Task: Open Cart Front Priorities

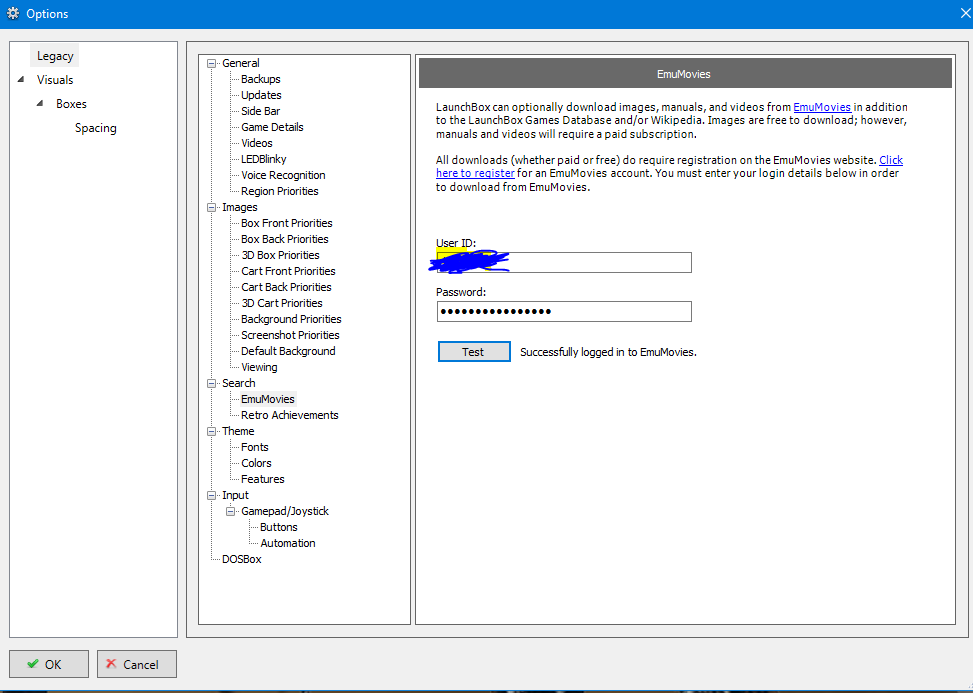Action: pos(288,271)
